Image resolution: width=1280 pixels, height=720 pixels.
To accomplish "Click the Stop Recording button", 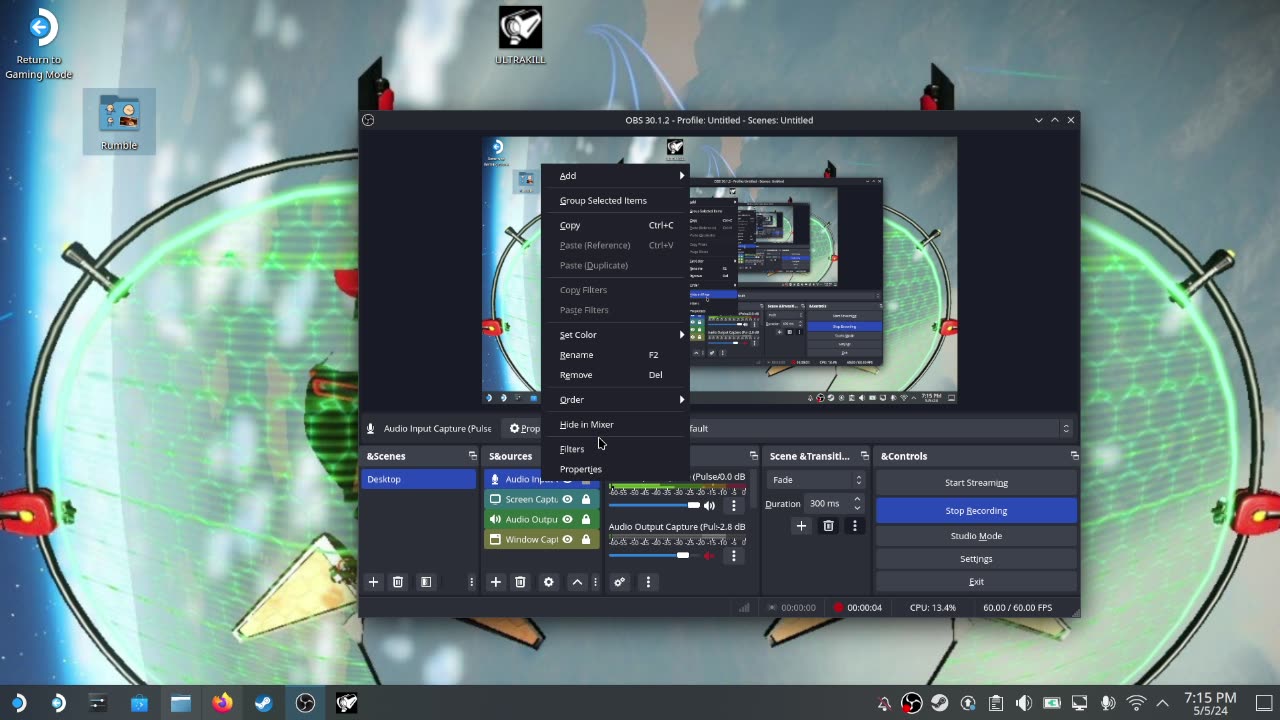I will pos(976,511).
